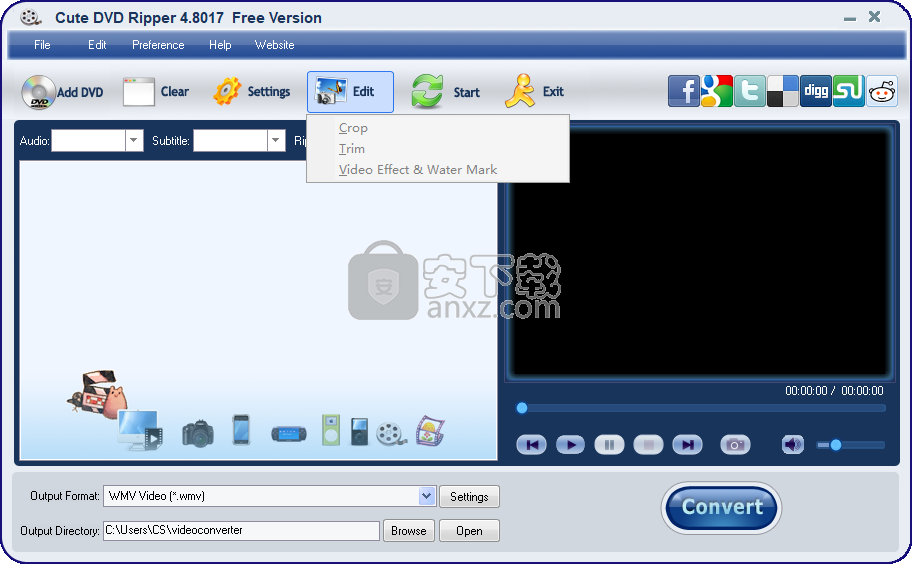This screenshot has height=564, width=912.
Task: Click the camera device icon
Action: click(198, 433)
